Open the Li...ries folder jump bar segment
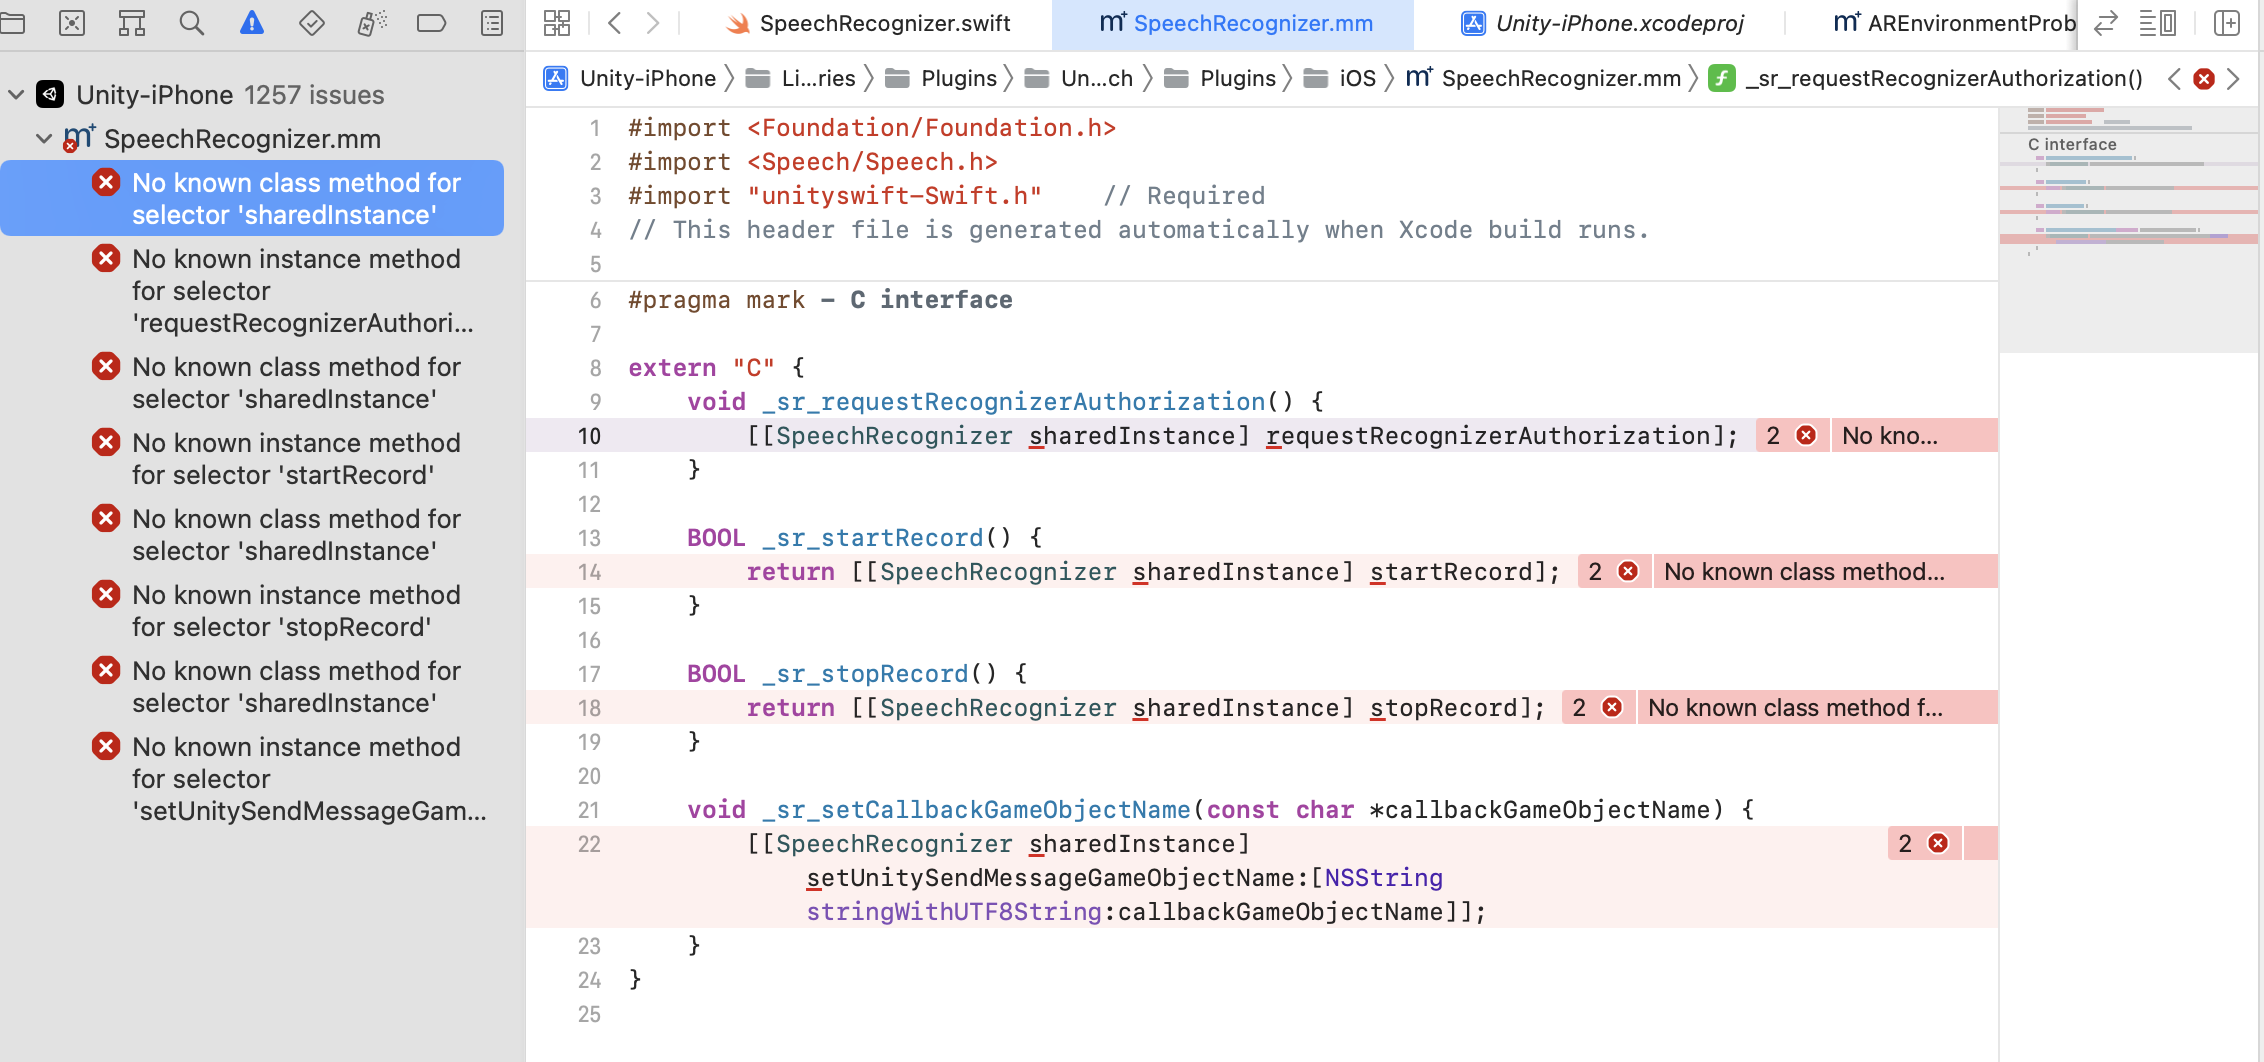 [x=801, y=79]
